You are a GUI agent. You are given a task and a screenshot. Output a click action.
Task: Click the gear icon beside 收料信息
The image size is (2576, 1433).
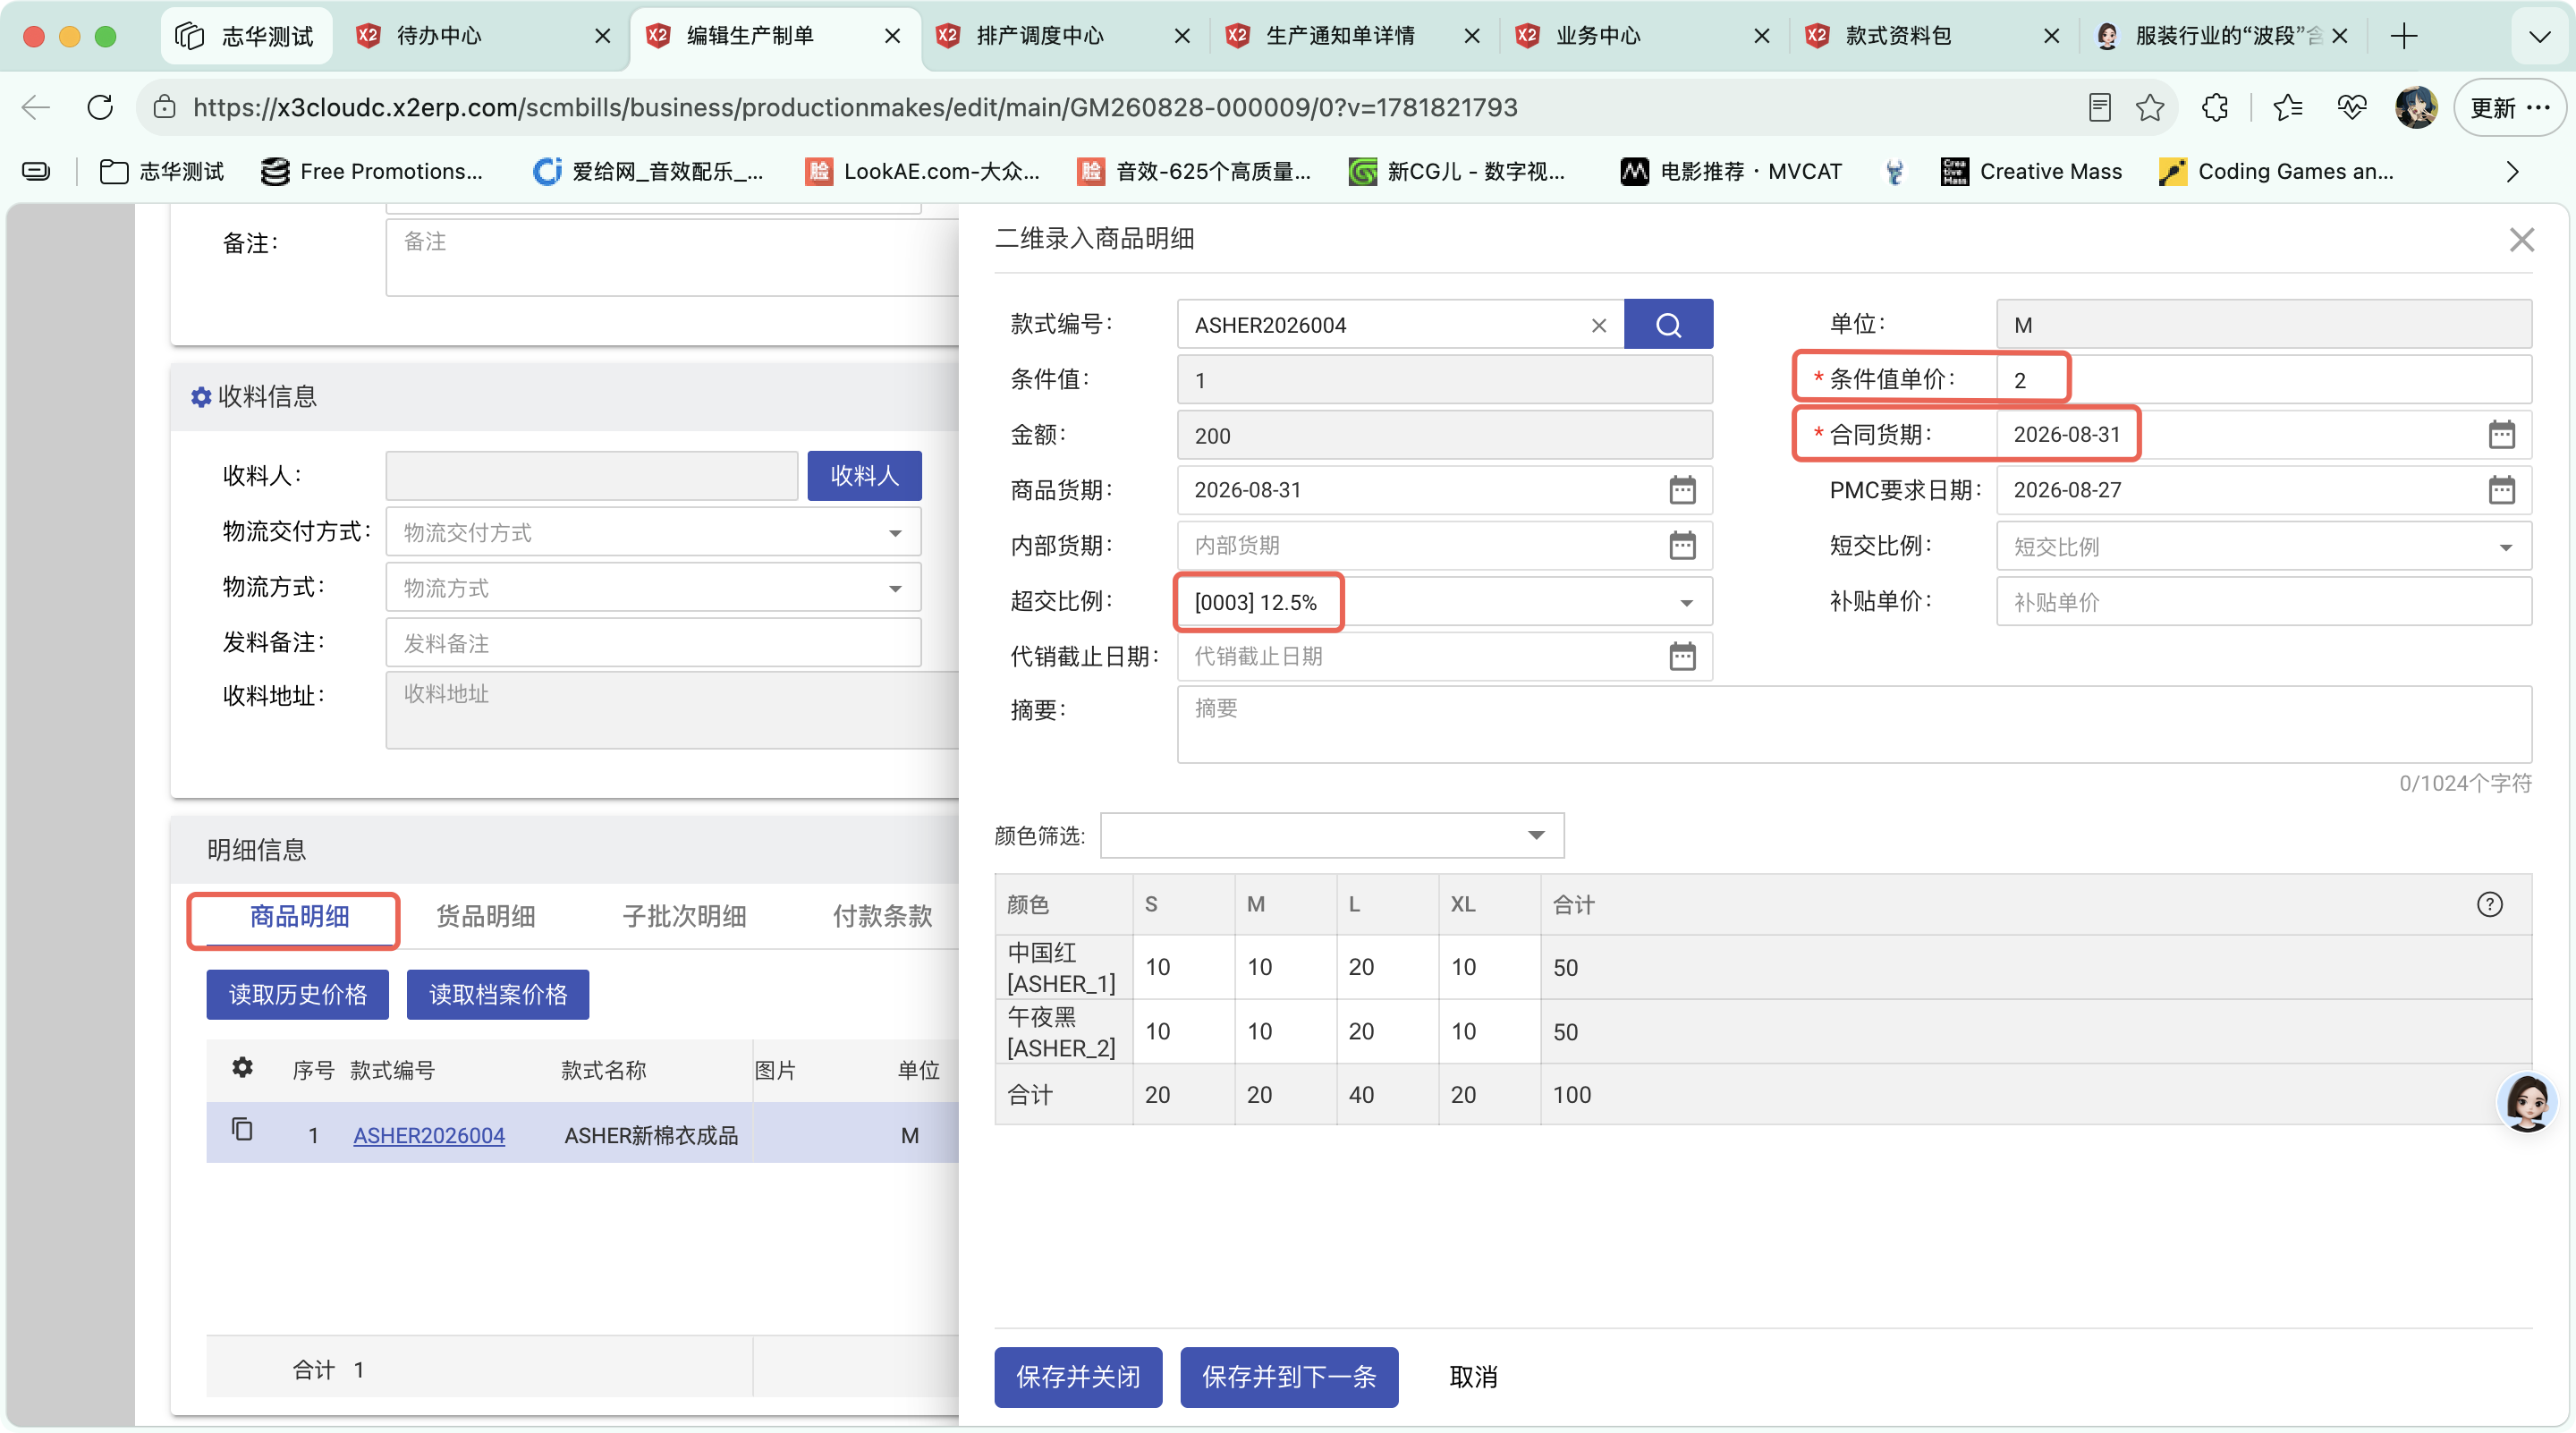click(201, 397)
